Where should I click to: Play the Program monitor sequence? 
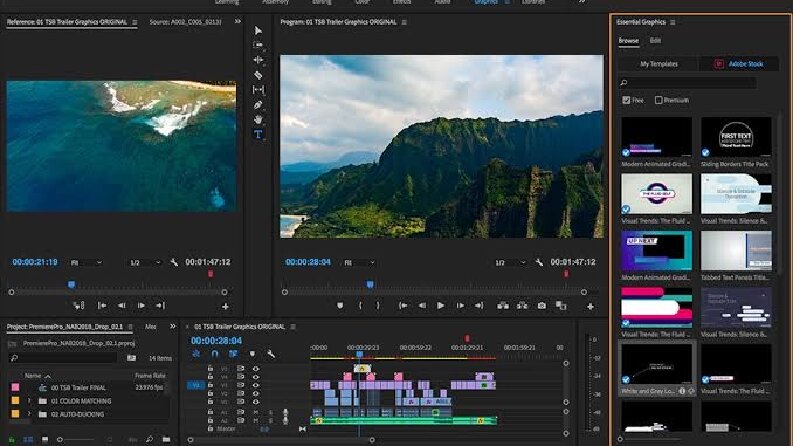440,305
